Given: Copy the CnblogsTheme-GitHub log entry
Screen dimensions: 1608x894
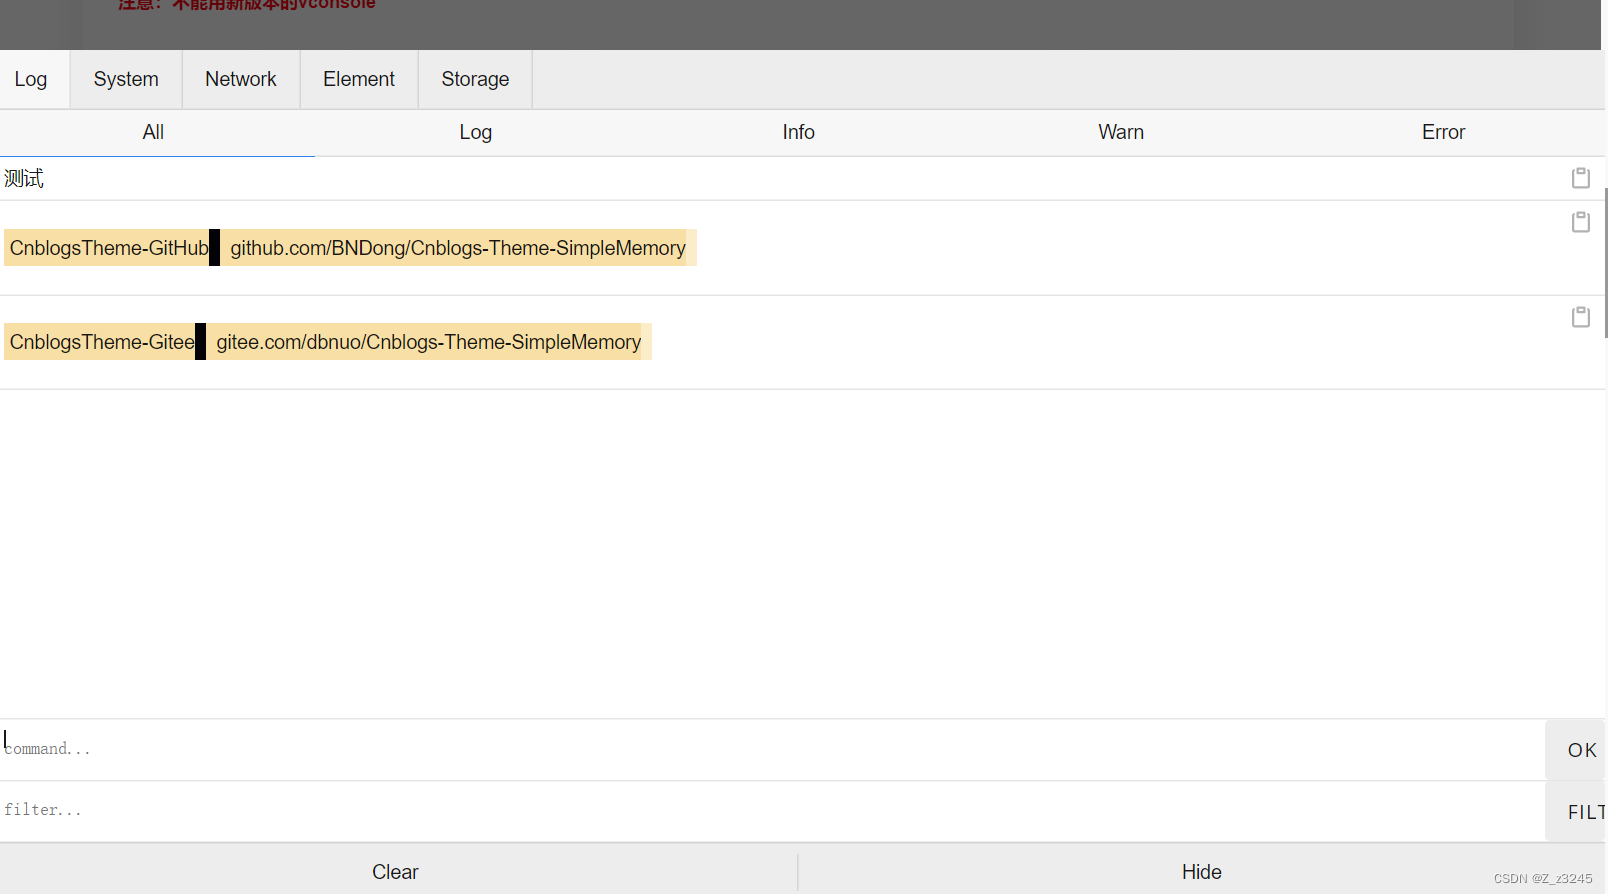Looking at the screenshot, I should 1580,222.
